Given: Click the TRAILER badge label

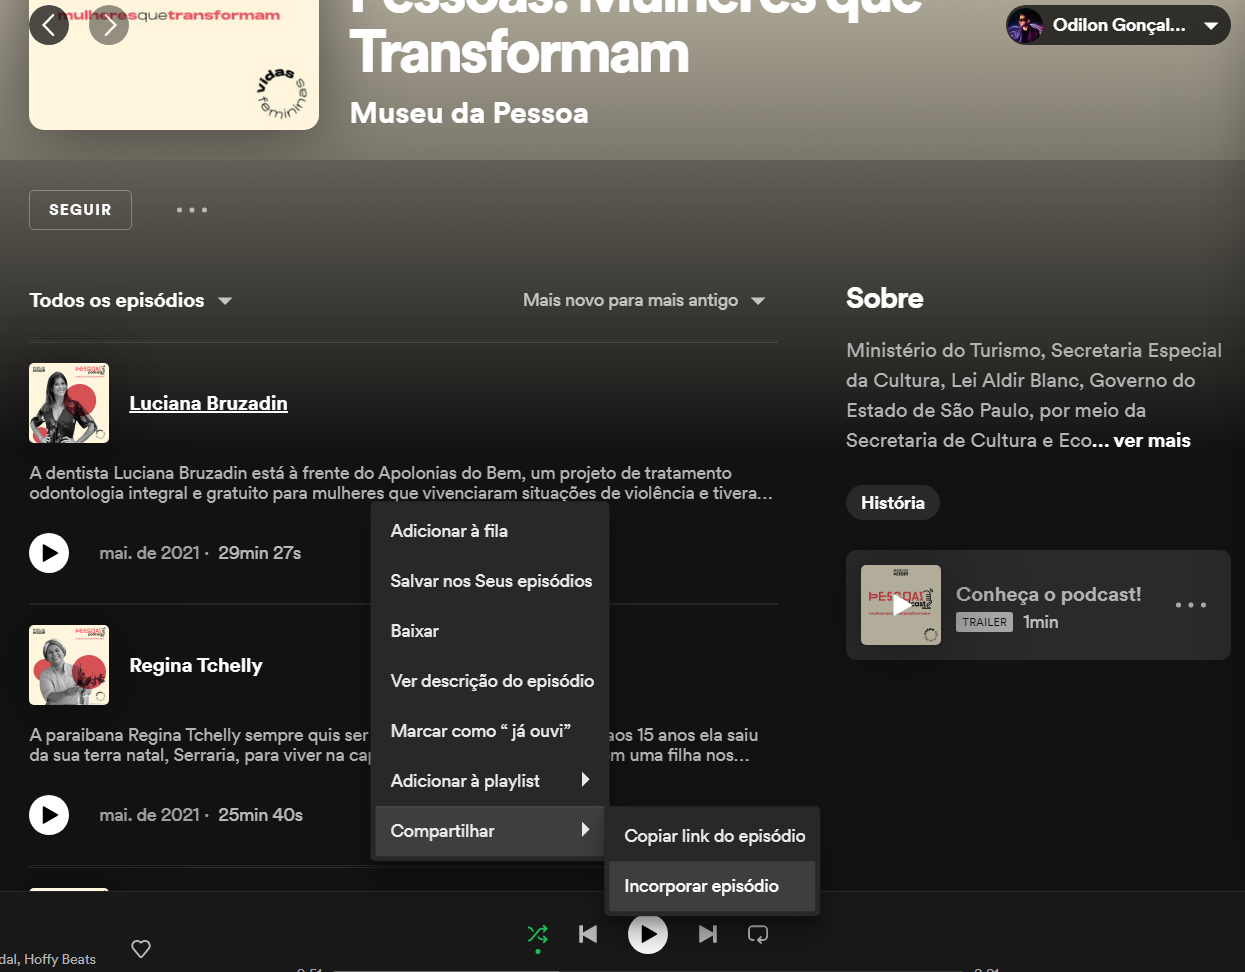Looking at the screenshot, I should 985,622.
